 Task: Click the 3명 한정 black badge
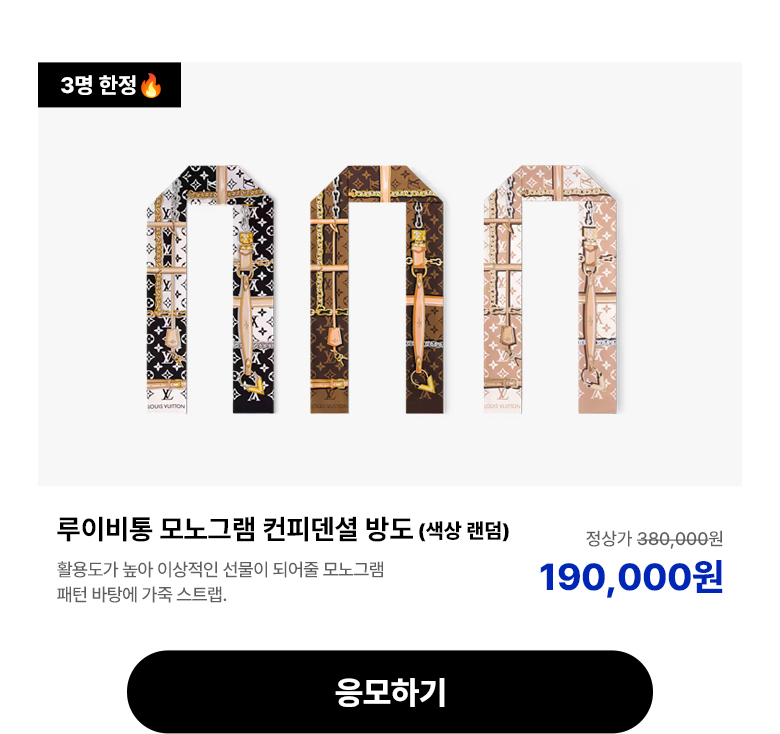click(x=109, y=85)
